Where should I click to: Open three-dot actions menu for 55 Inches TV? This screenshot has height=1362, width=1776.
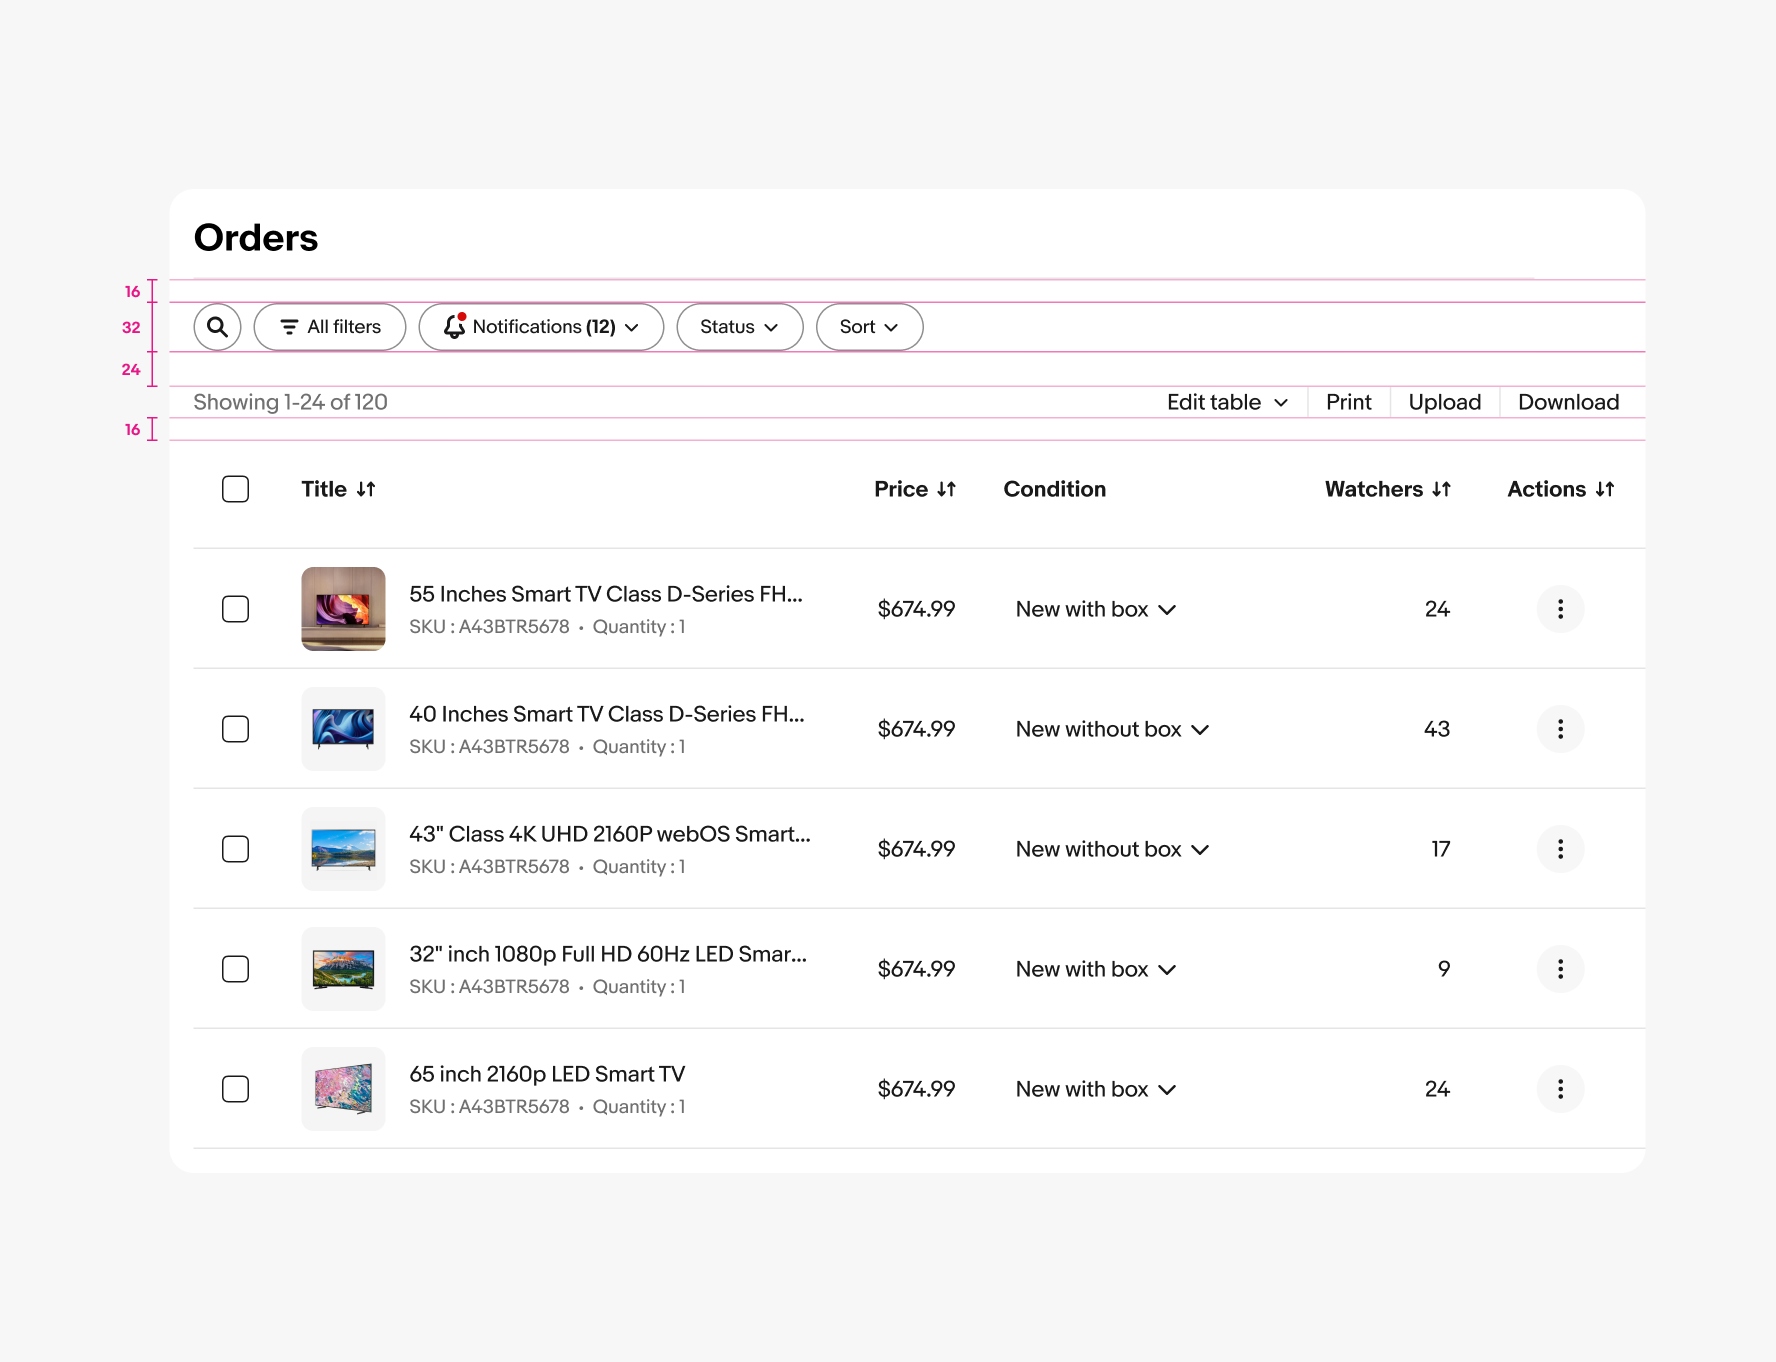[x=1560, y=609]
